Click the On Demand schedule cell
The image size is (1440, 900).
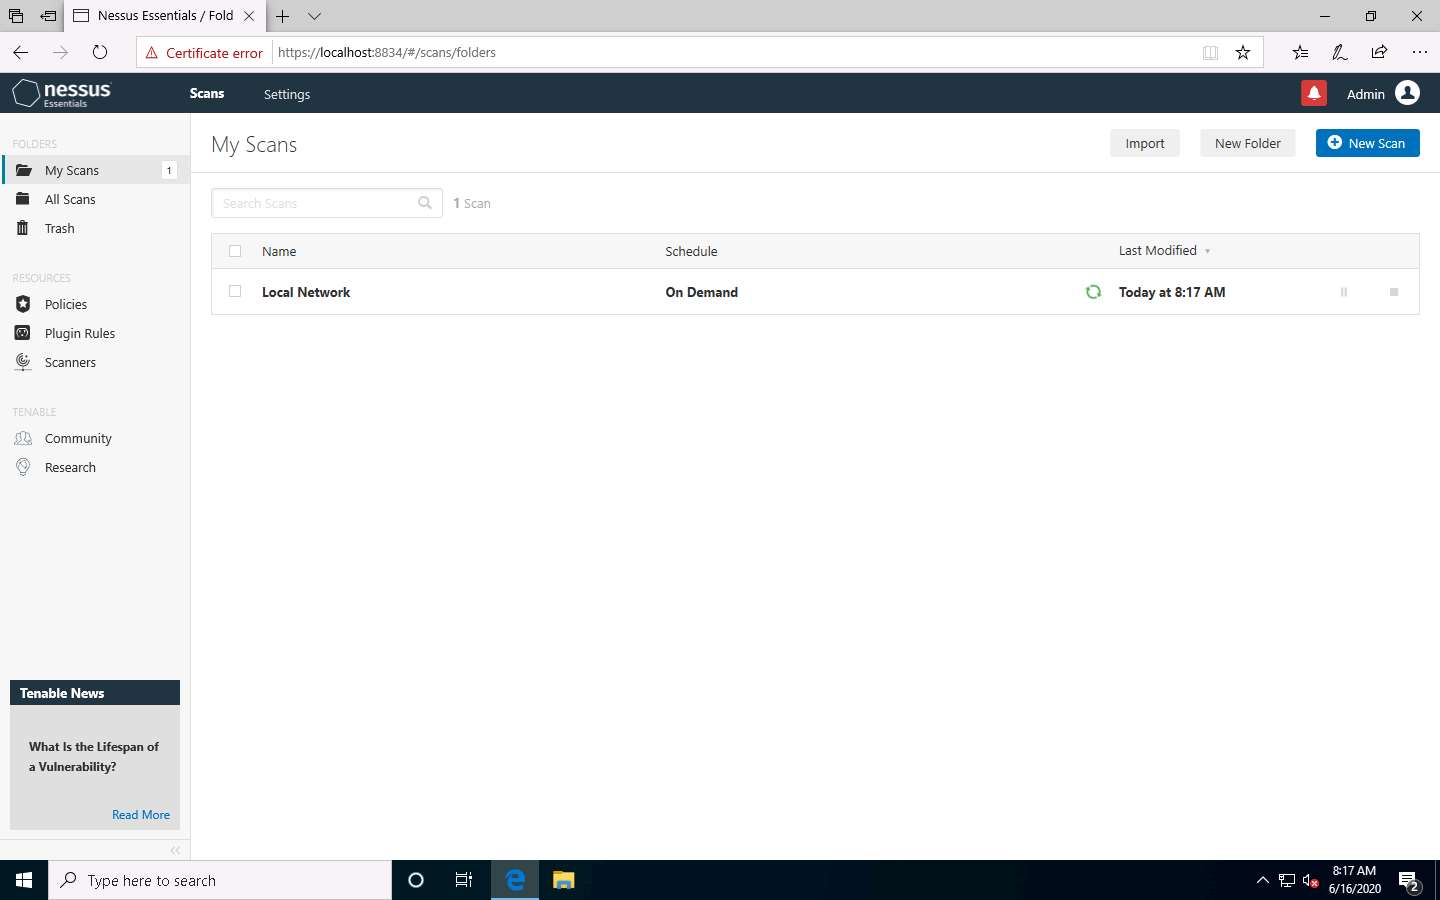(702, 292)
